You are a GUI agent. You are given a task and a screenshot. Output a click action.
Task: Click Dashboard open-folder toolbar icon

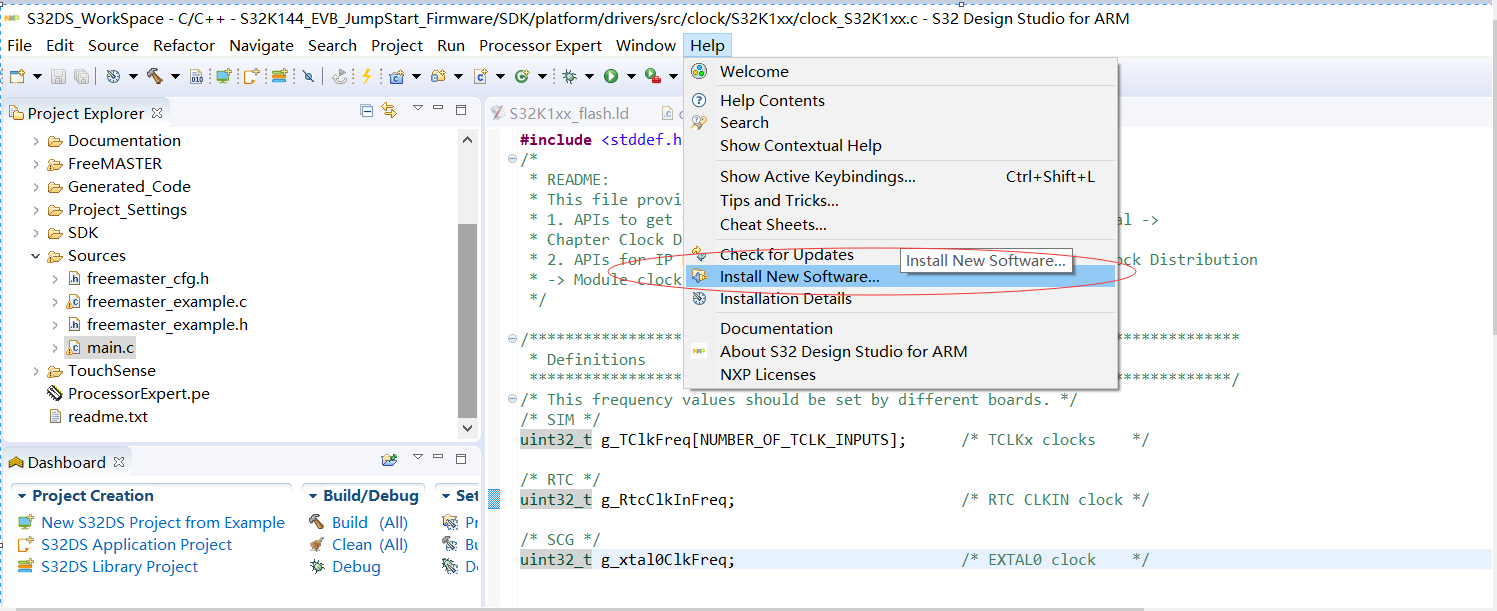(x=390, y=460)
